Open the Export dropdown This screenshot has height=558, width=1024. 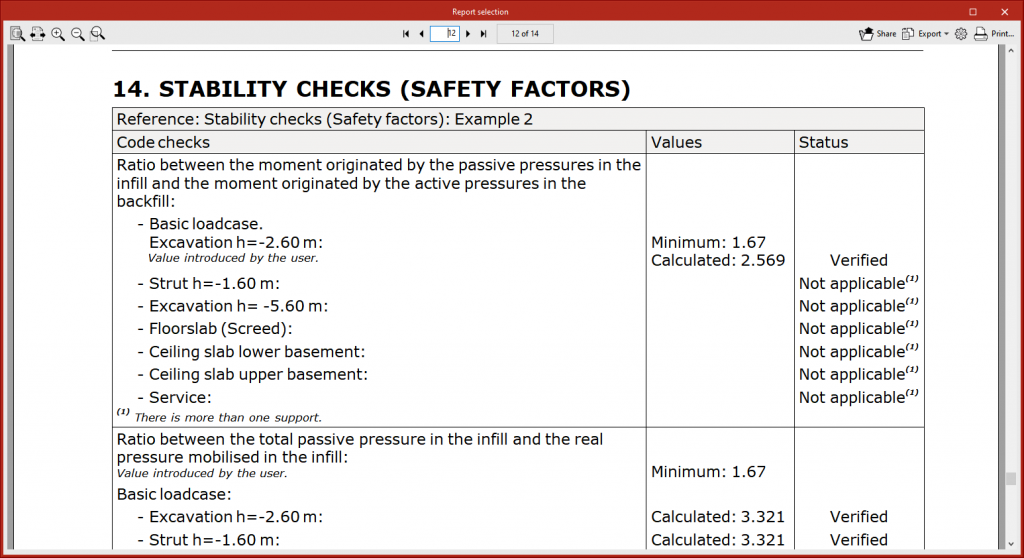pos(925,34)
